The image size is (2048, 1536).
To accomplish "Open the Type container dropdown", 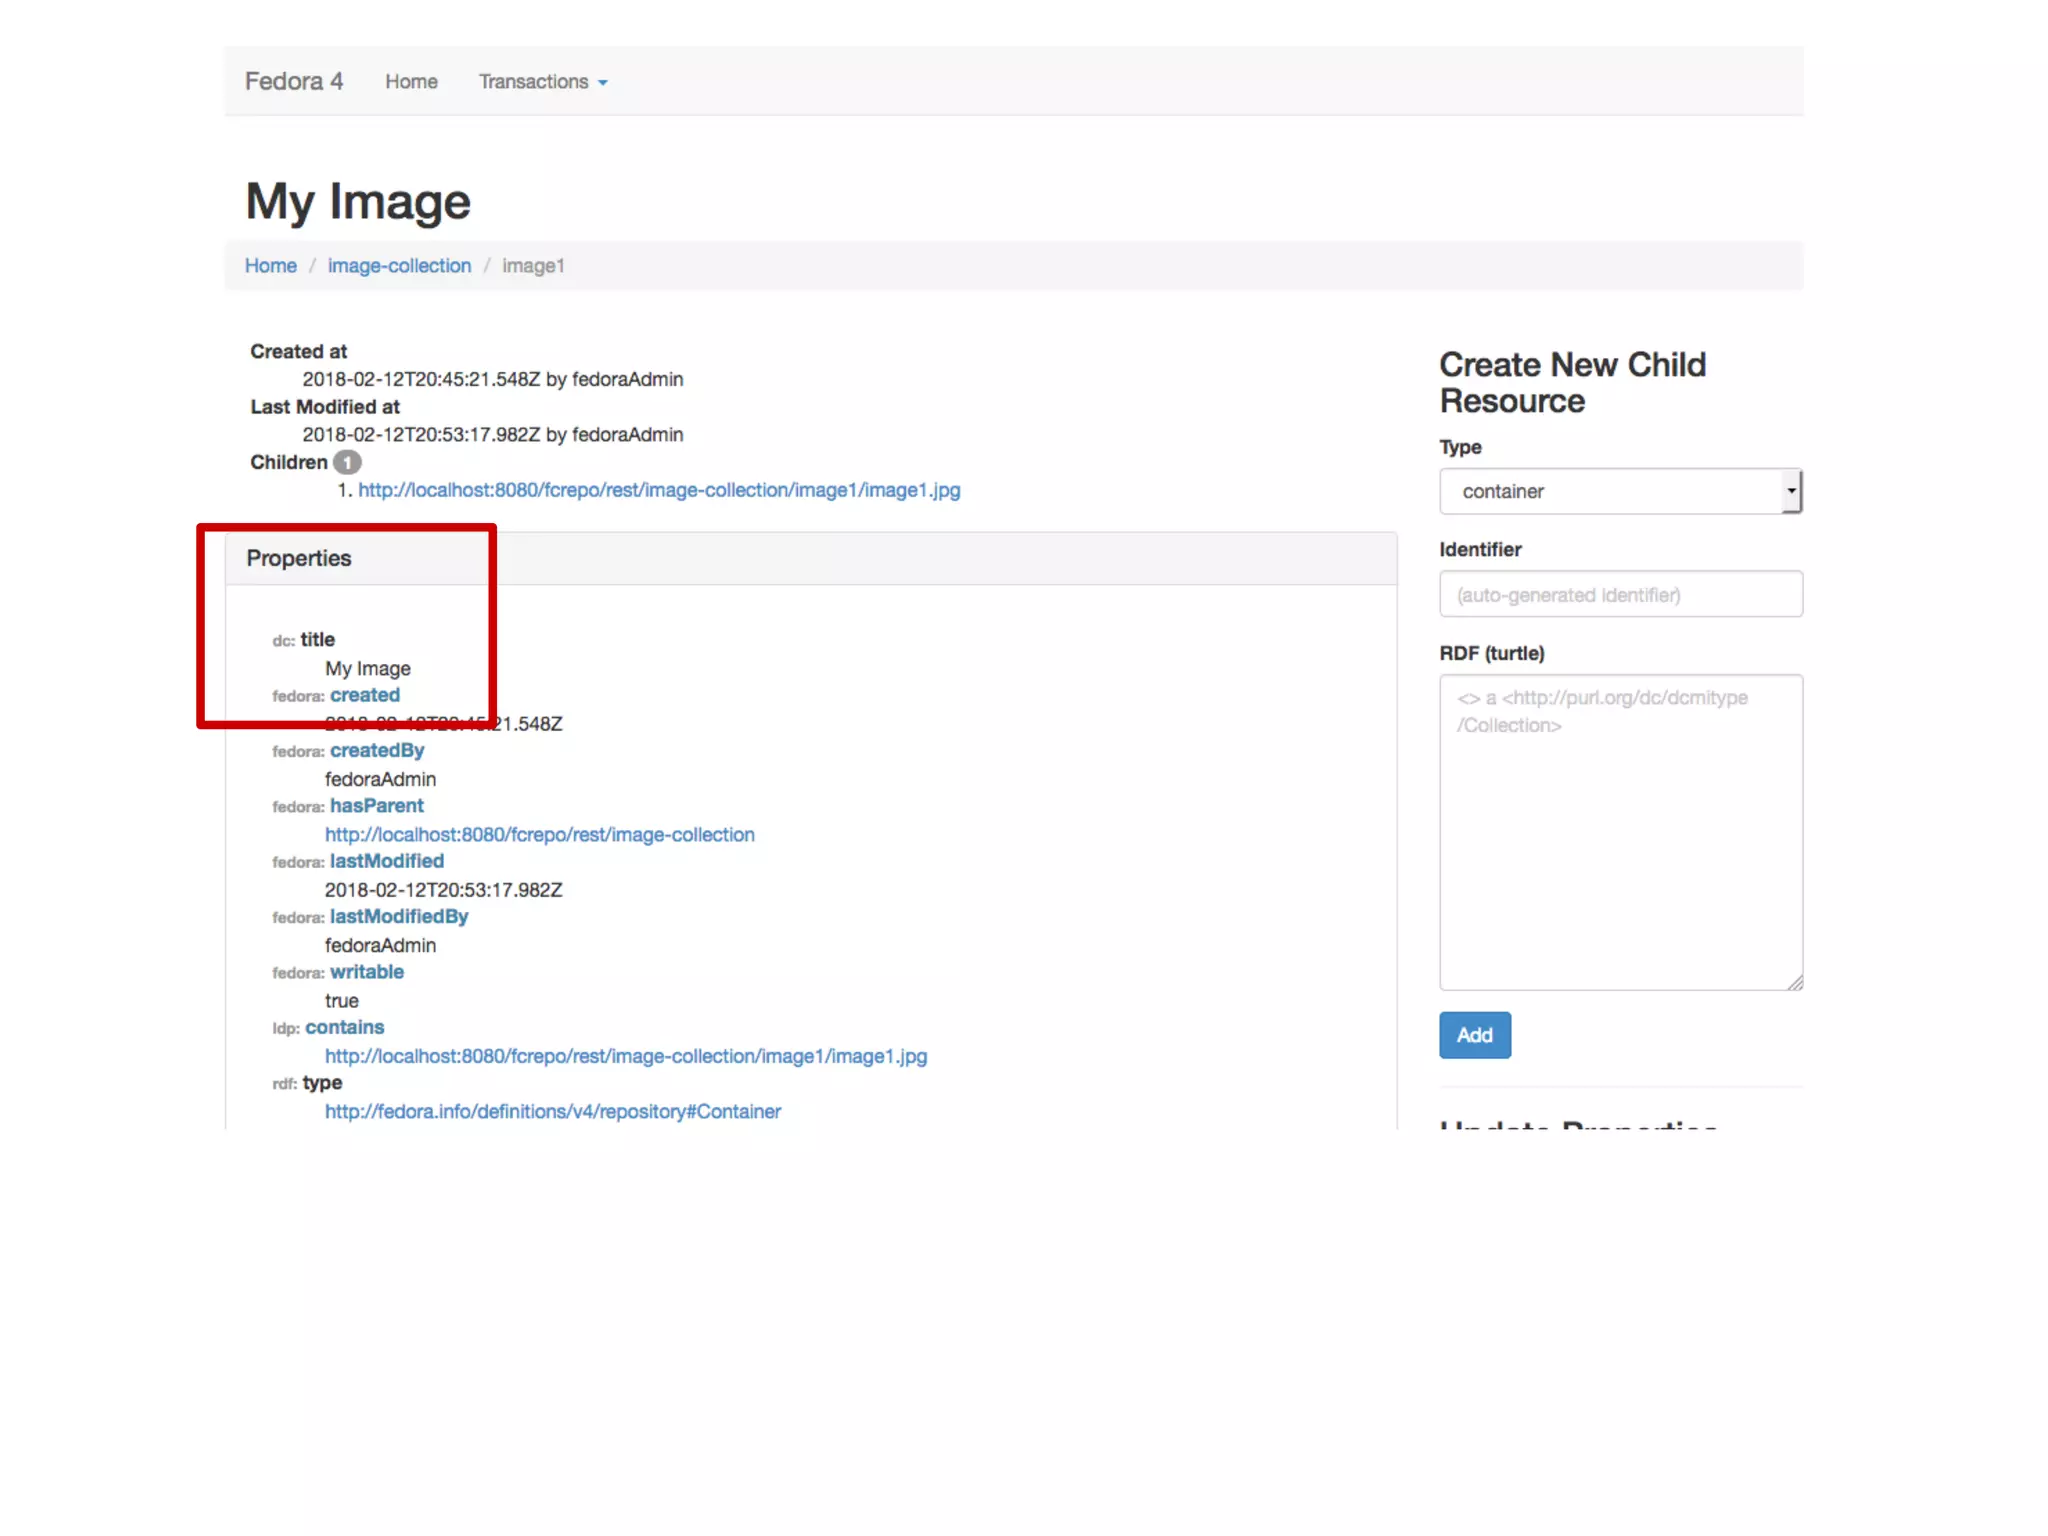I will 1610,491.
